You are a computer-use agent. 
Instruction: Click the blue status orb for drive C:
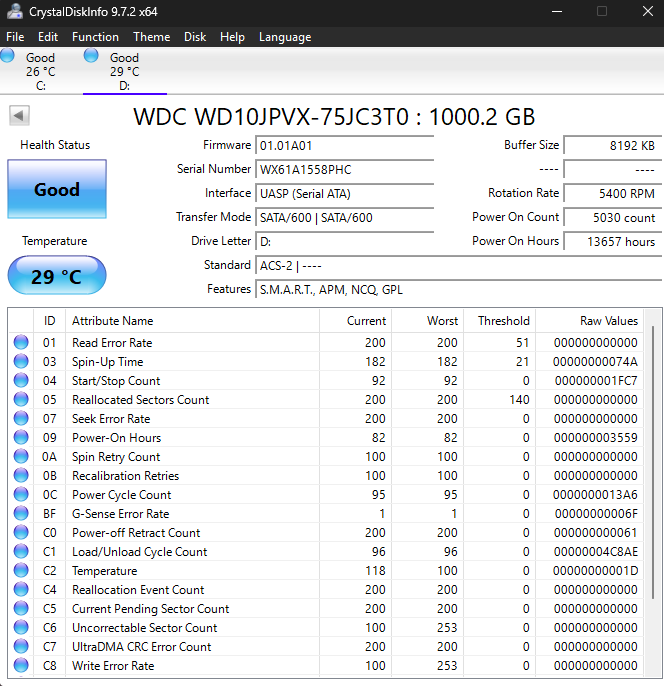point(7,56)
